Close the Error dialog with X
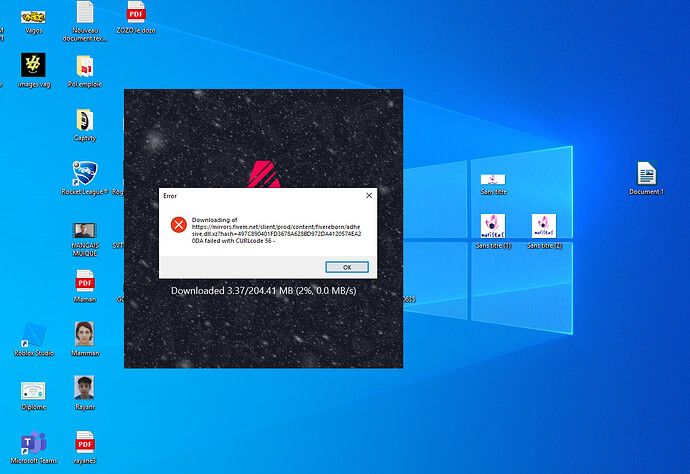The height and width of the screenshot is (474, 690). click(x=369, y=195)
